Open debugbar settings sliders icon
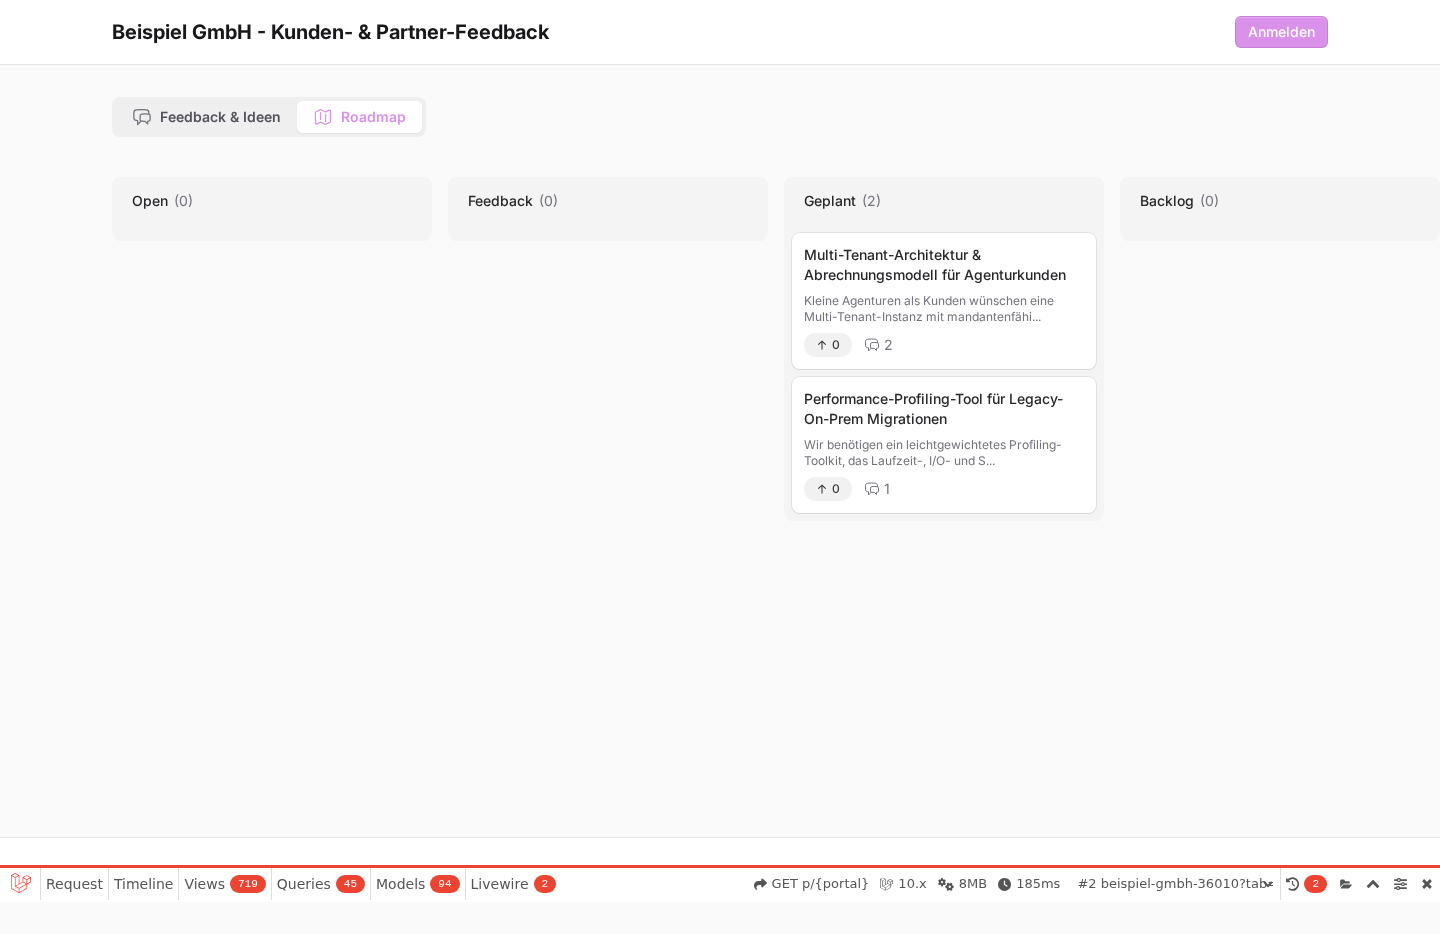 tap(1400, 884)
